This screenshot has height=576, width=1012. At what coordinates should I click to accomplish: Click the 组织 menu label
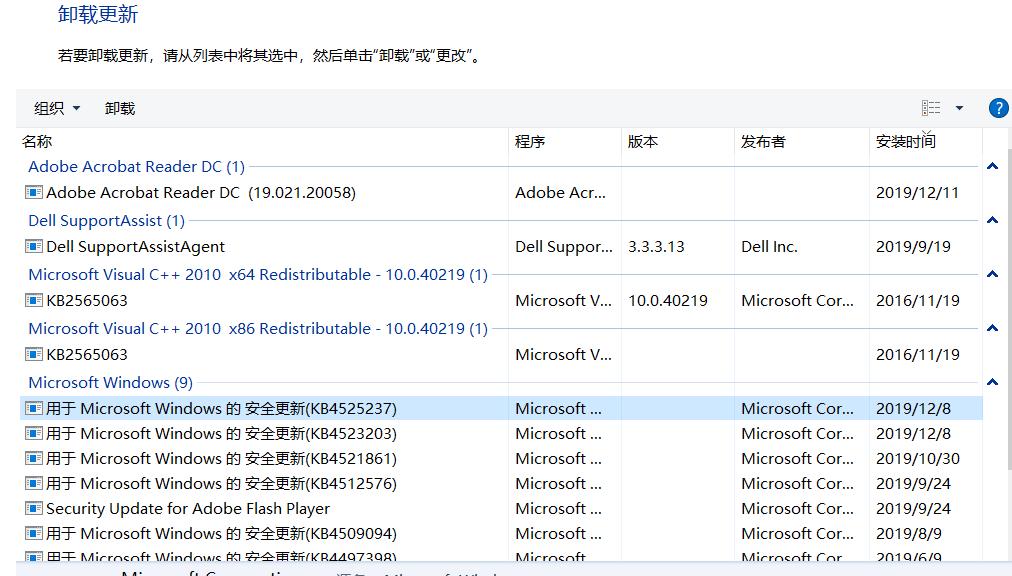47,108
